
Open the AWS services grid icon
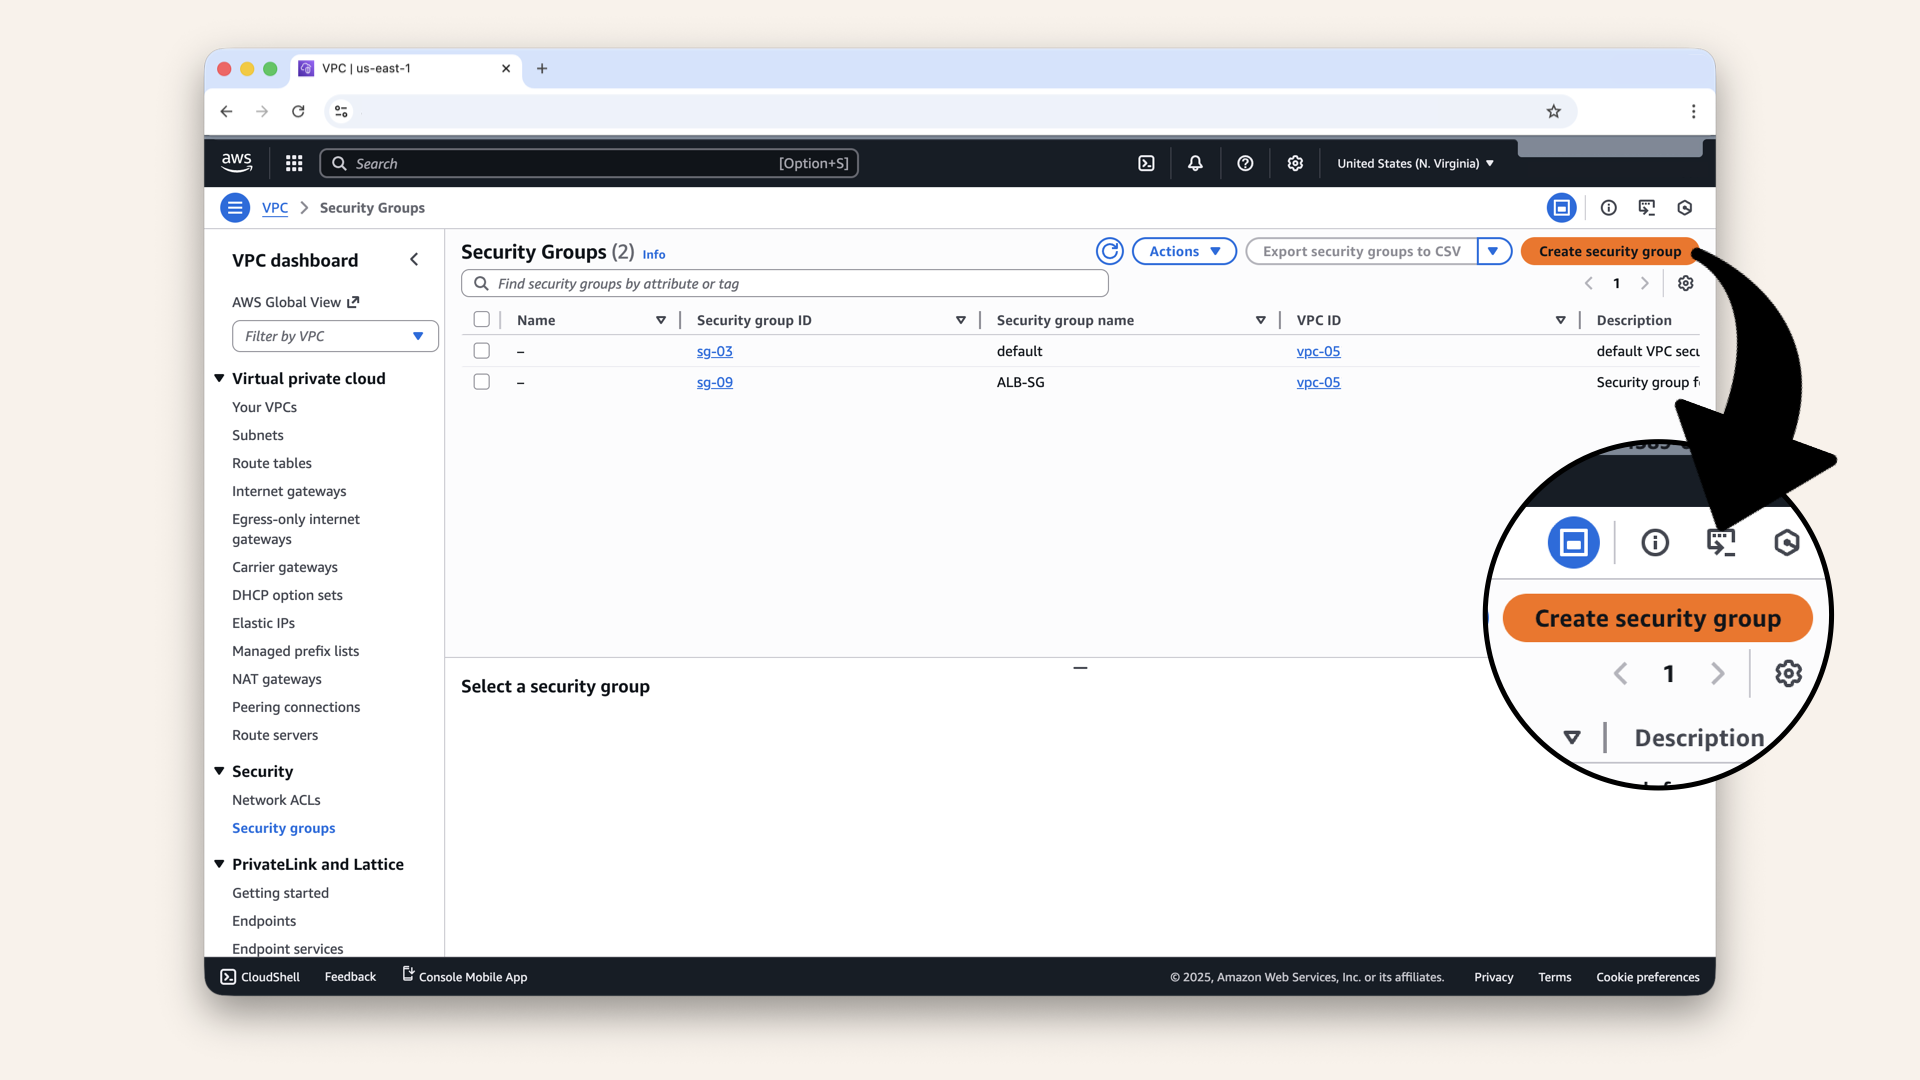(293, 162)
